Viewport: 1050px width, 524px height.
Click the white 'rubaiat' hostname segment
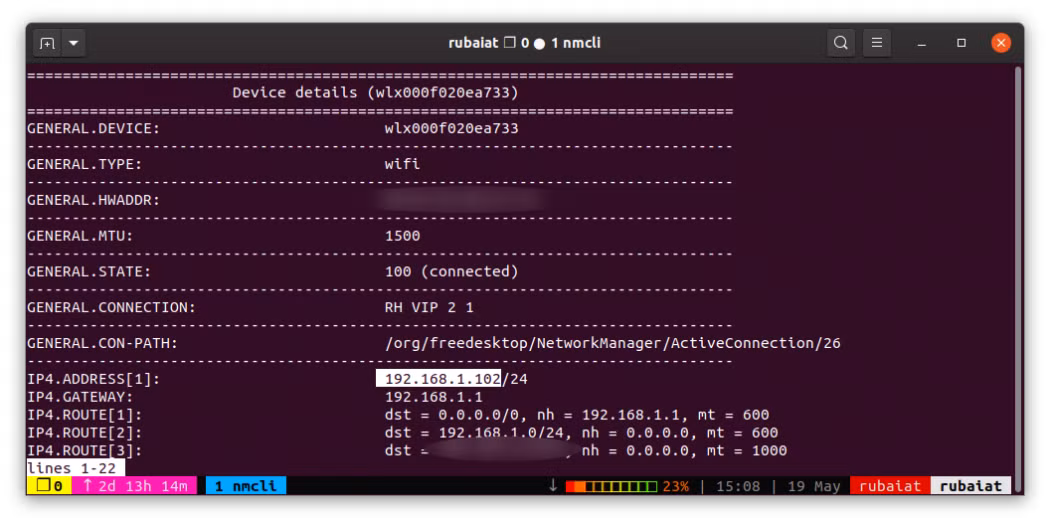tap(971, 486)
